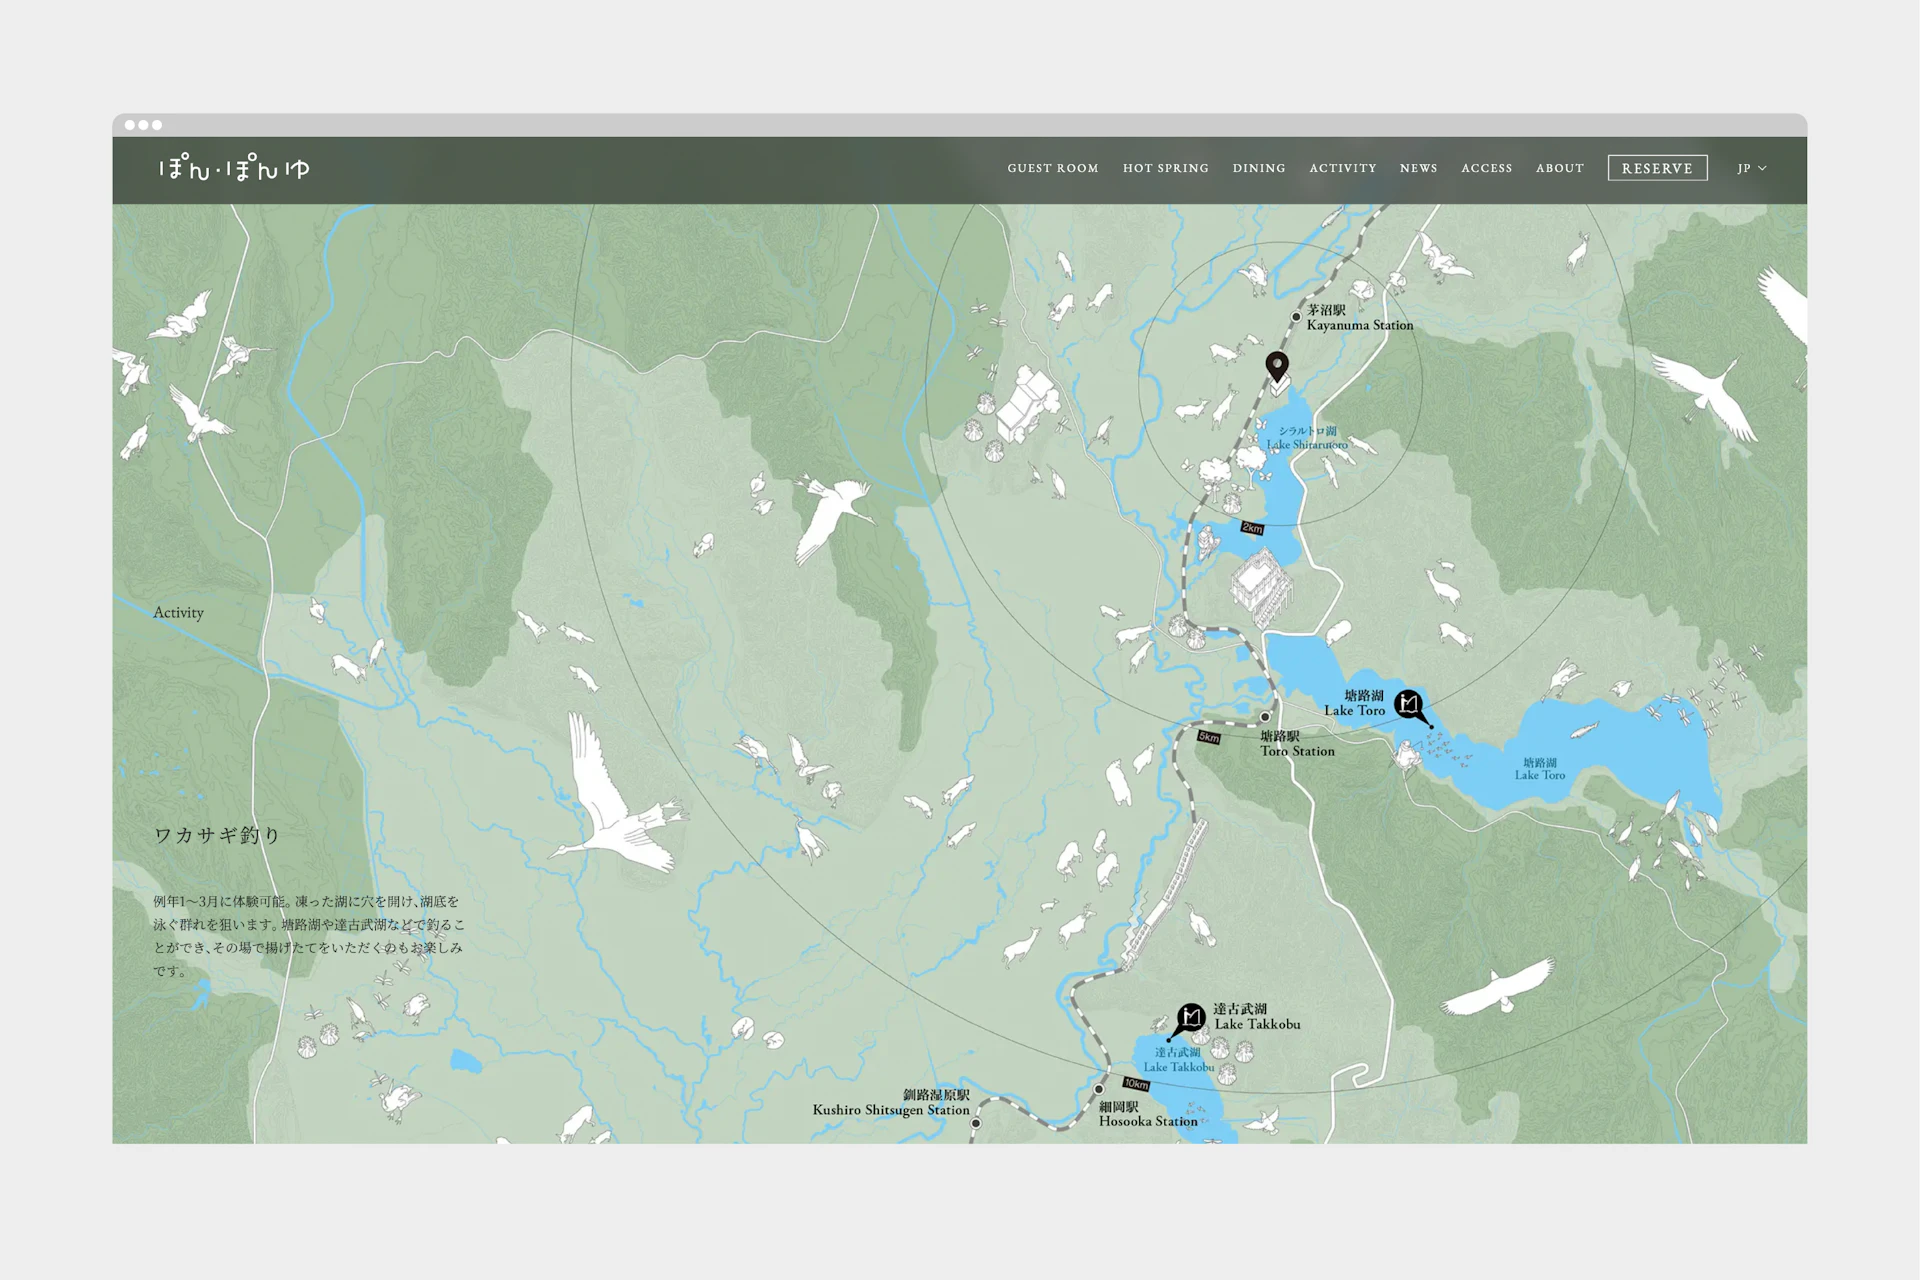This screenshot has height=1280, width=1920.
Task: Click the Lake Shirarutoro label
Action: [1307, 438]
